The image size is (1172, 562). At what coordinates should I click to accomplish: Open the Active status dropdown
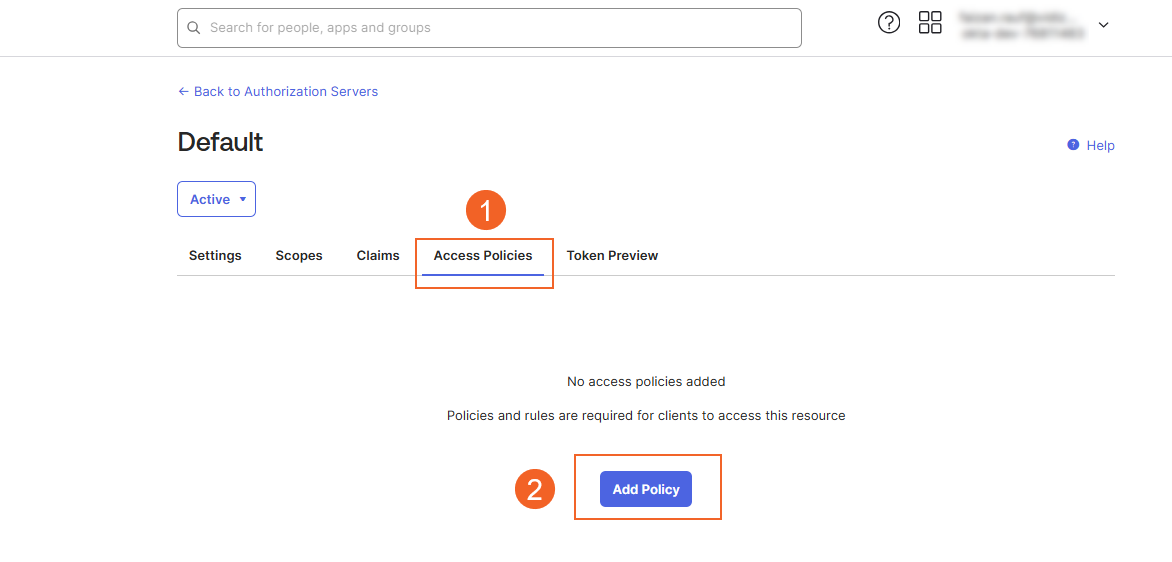(216, 199)
